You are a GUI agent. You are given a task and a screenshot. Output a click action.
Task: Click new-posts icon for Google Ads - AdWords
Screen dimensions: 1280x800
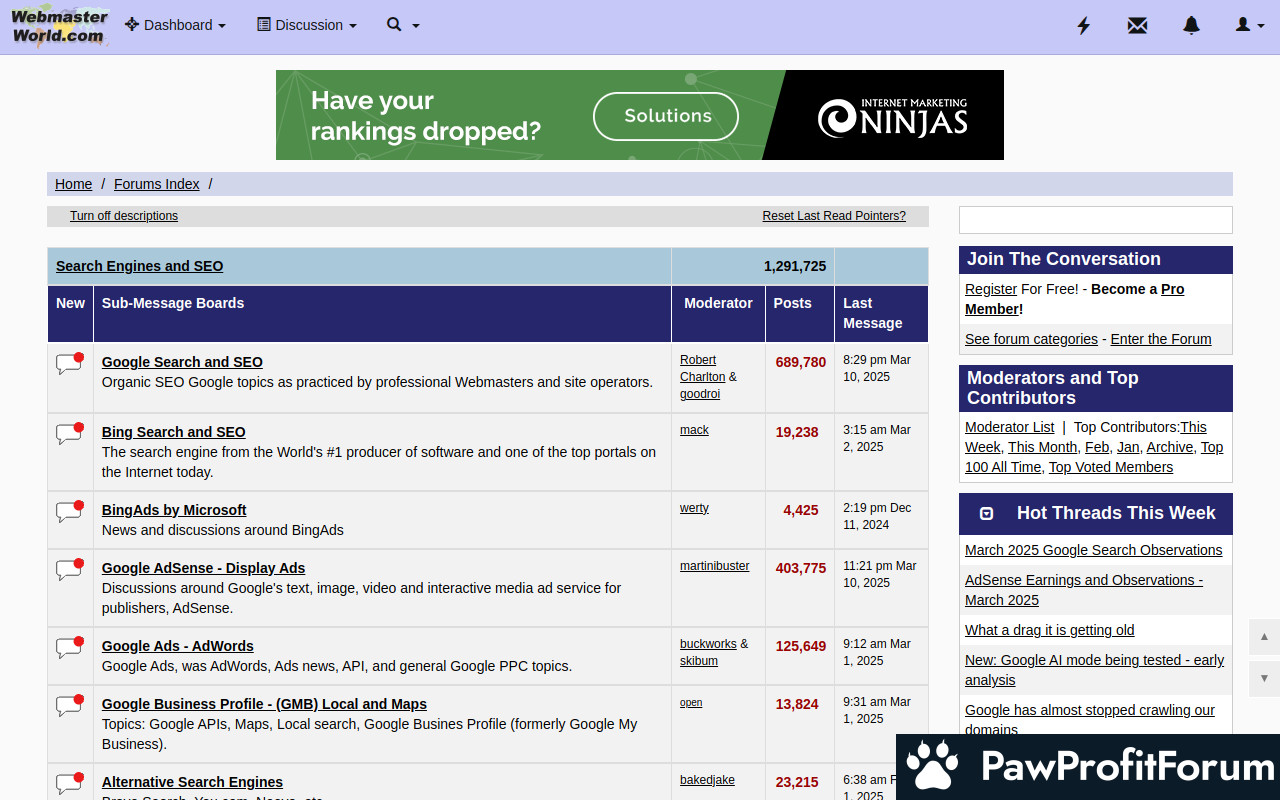[69, 648]
